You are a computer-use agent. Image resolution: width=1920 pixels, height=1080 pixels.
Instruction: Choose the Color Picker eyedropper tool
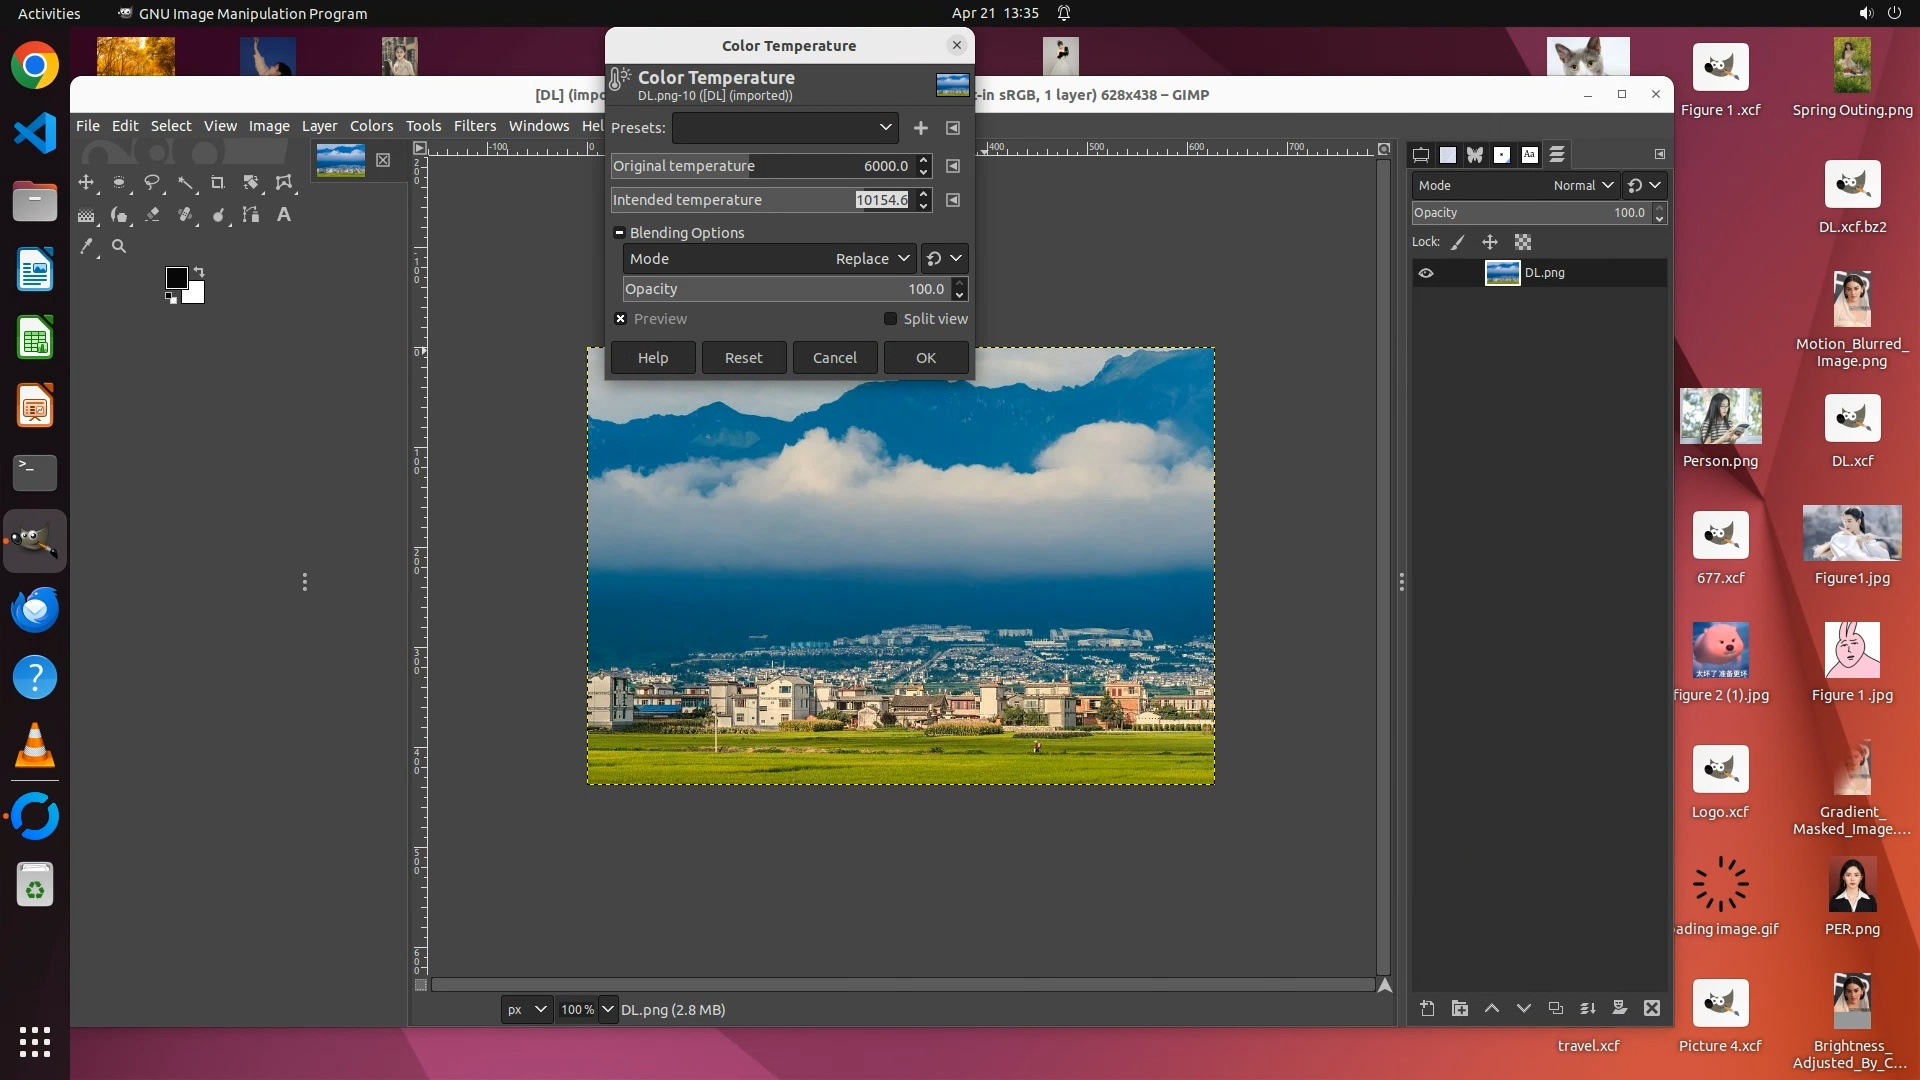[87, 246]
